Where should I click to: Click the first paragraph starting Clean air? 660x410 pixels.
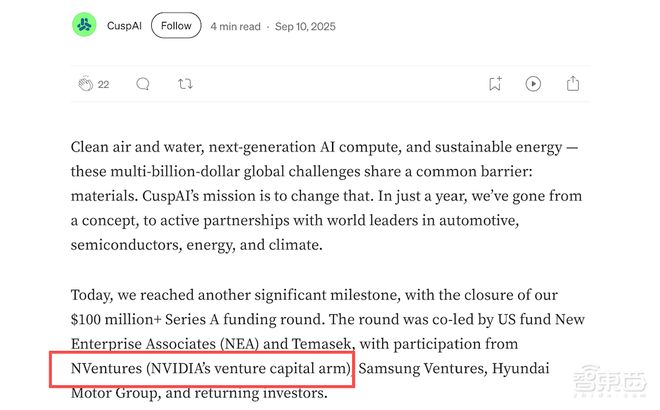(x=327, y=196)
